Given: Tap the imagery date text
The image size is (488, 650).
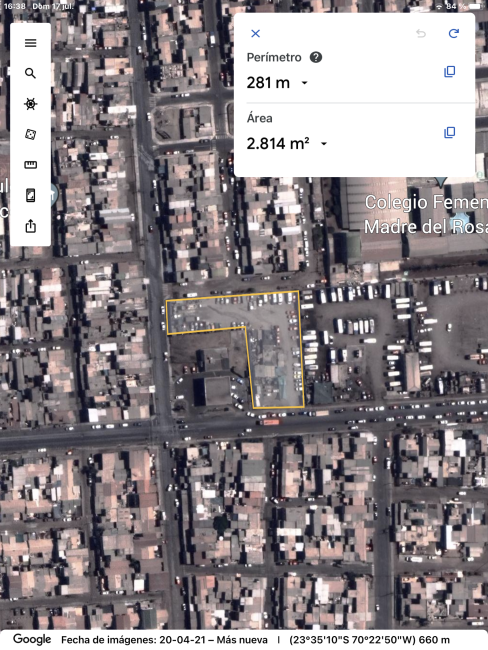Looking at the screenshot, I should 164,640.
